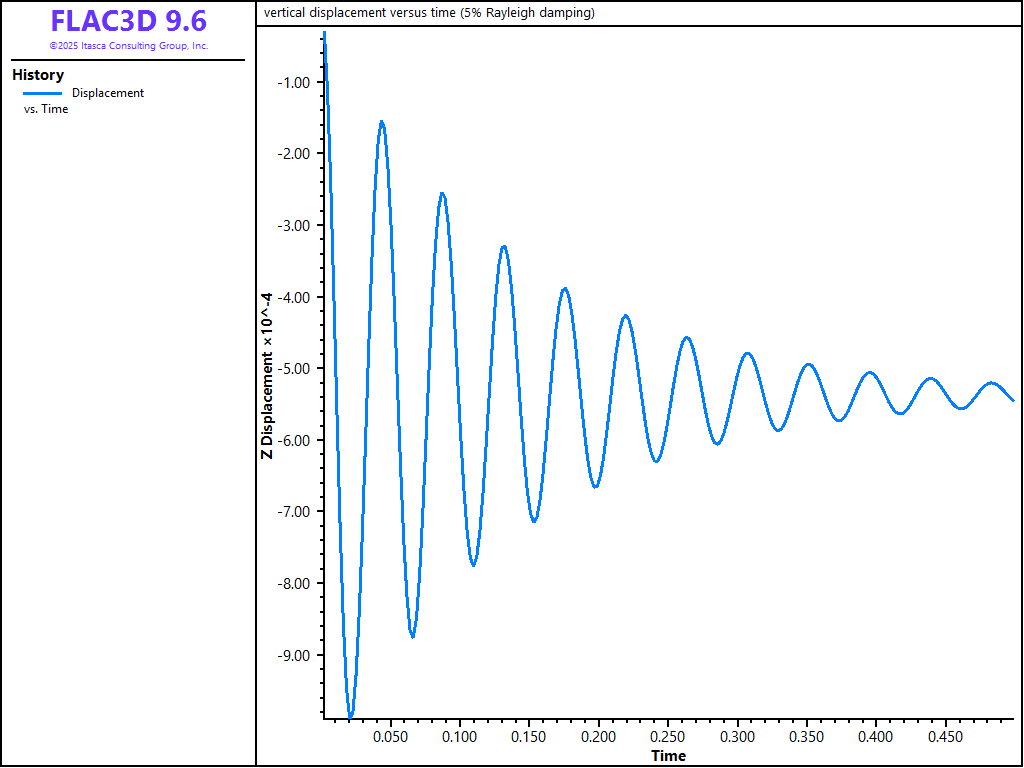The image size is (1024, 768).
Task: Select the History legend heading
Action: pos(38,75)
